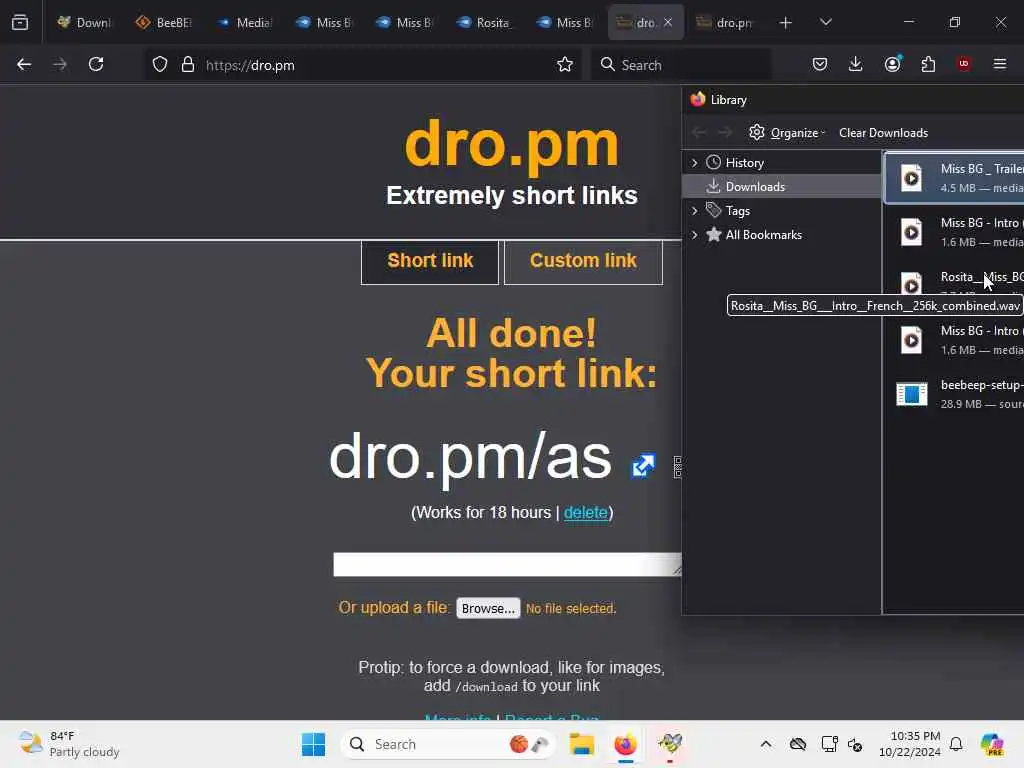
Task: Select the Short link tab
Action: (430, 261)
